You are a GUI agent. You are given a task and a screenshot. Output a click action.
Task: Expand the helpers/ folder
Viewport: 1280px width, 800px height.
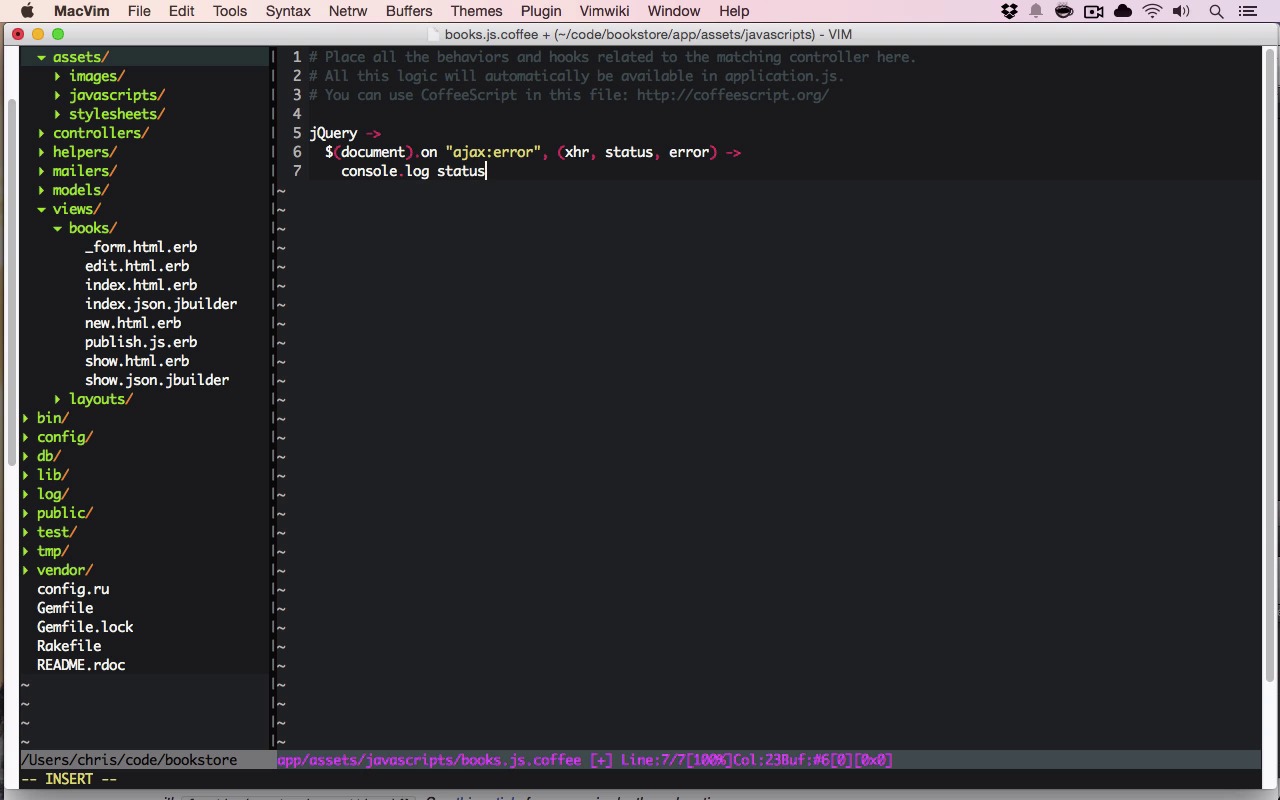(41, 152)
